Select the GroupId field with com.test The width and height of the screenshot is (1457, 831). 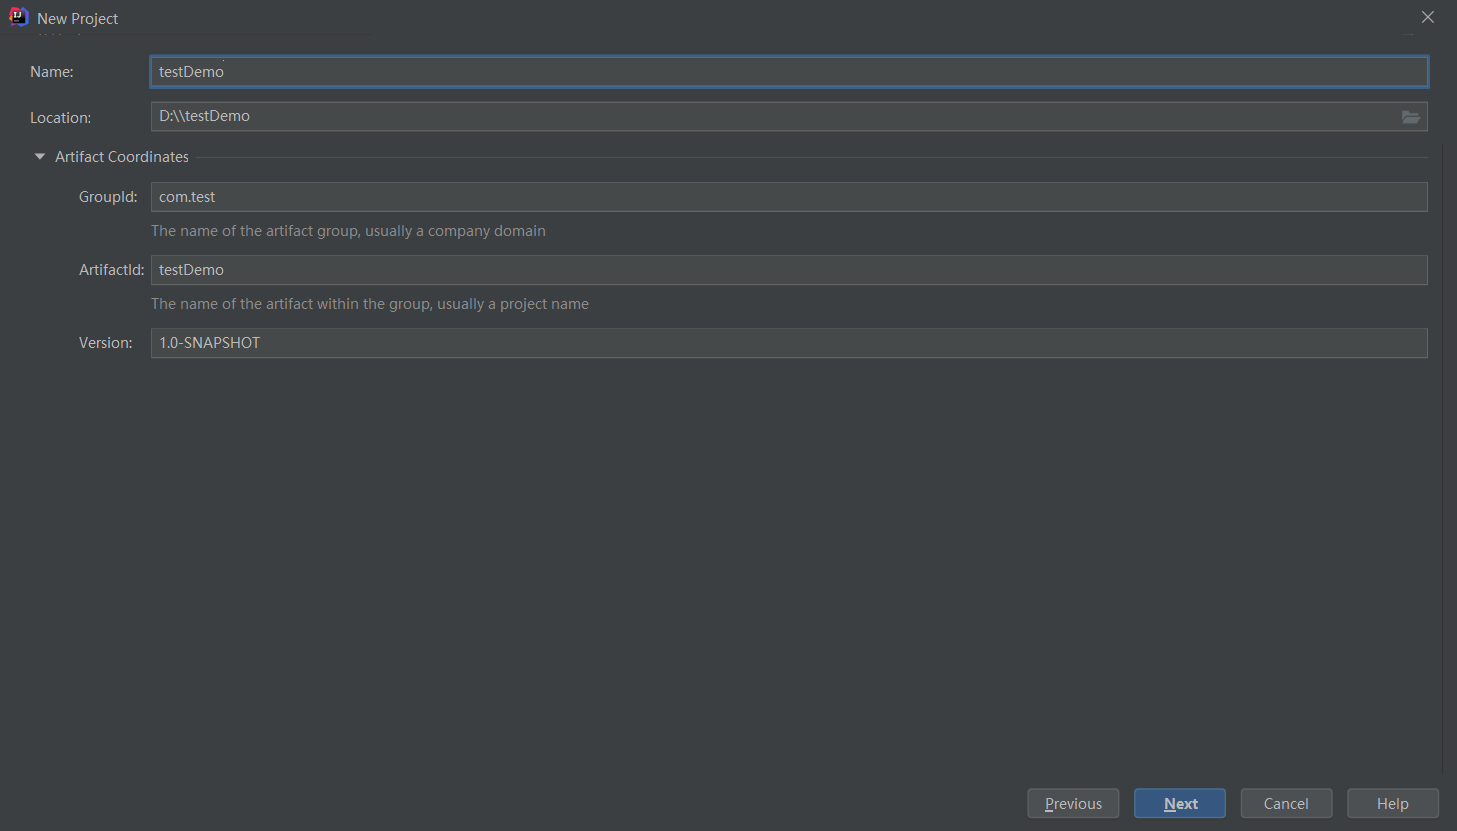click(x=789, y=197)
